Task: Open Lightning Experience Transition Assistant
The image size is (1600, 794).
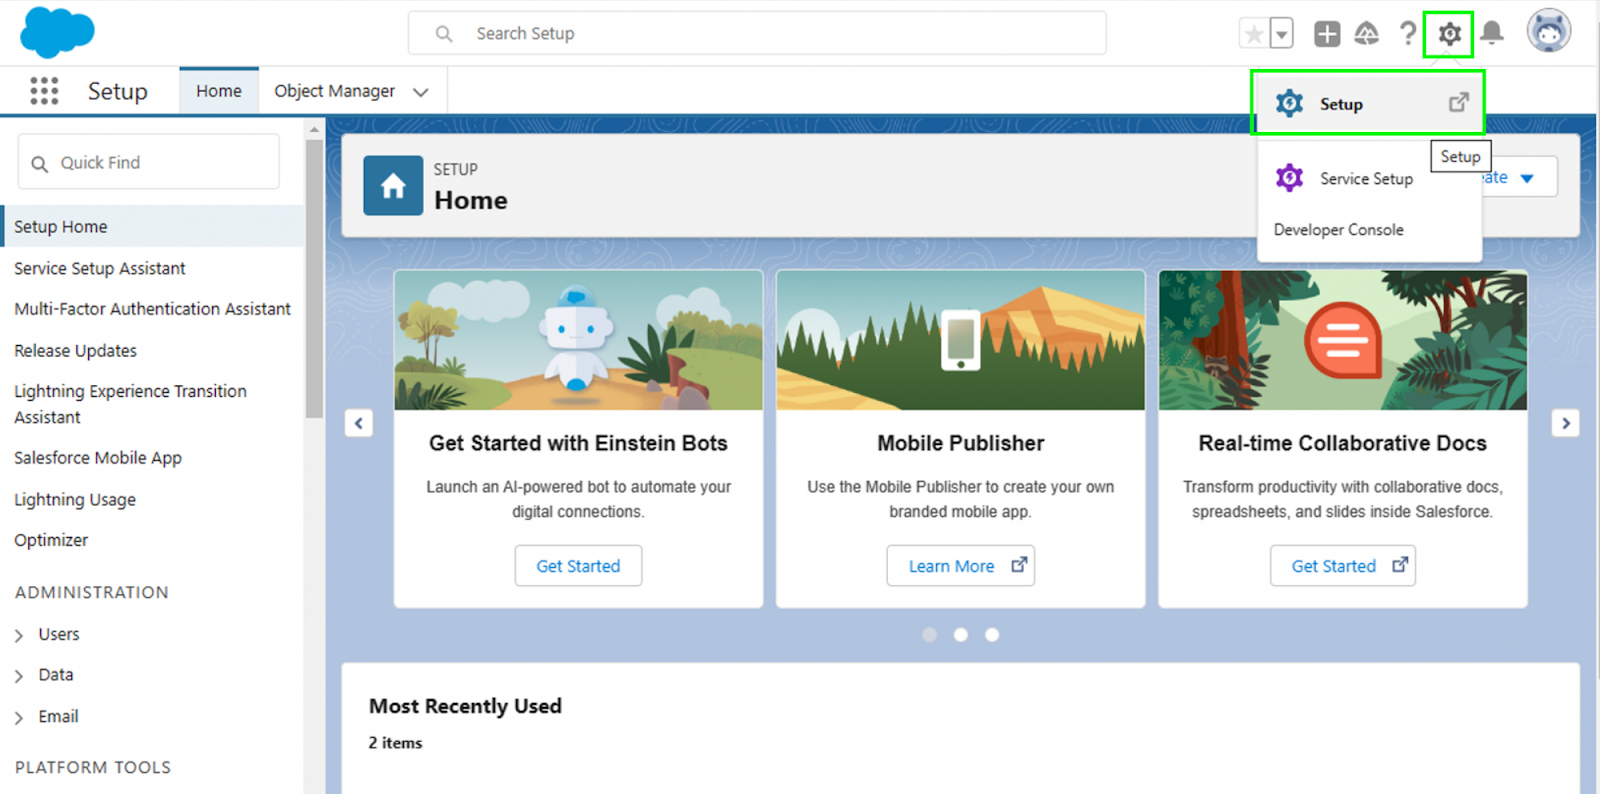Action: [x=130, y=404]
